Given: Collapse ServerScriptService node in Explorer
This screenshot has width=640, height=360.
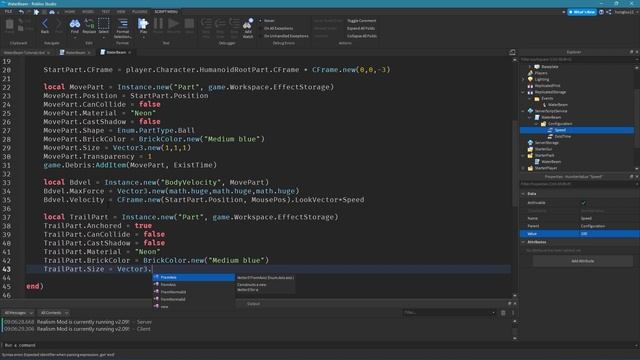Looking at the screenshot, I should point(523,111).
